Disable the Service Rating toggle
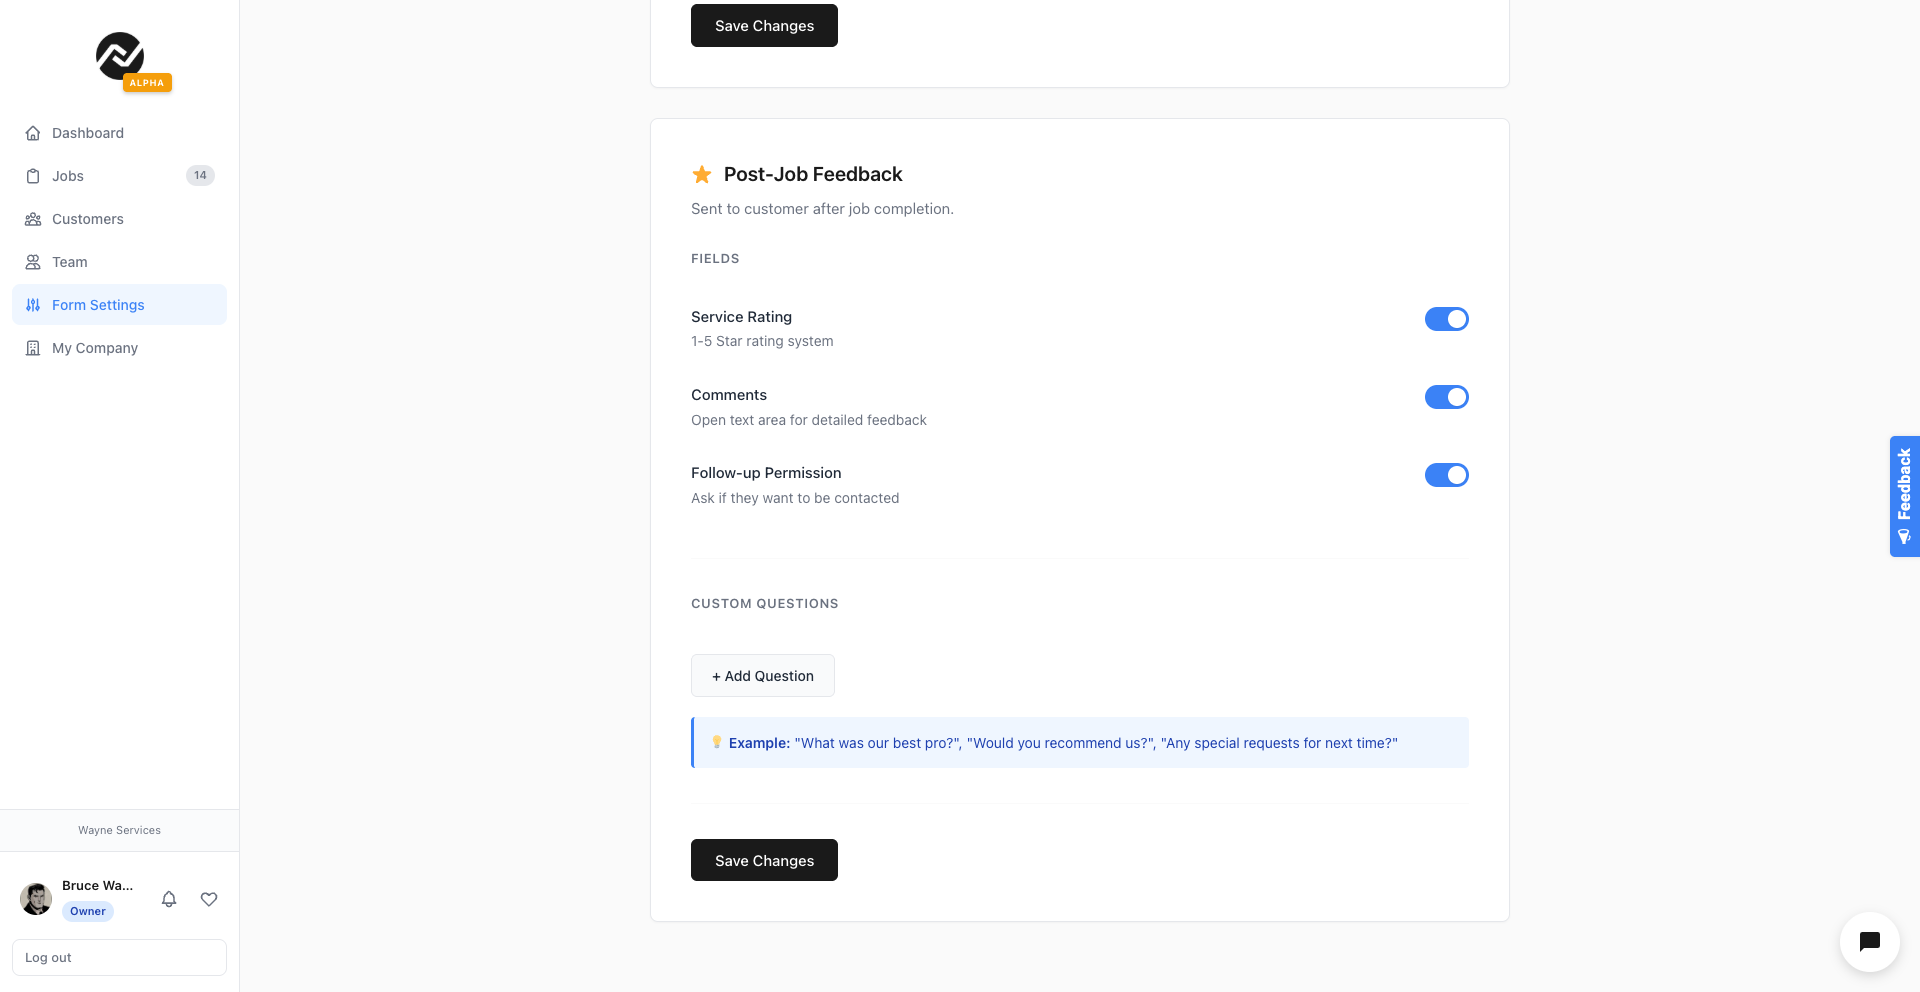Screen dimensions: 1920x992 coord(1447,319)
